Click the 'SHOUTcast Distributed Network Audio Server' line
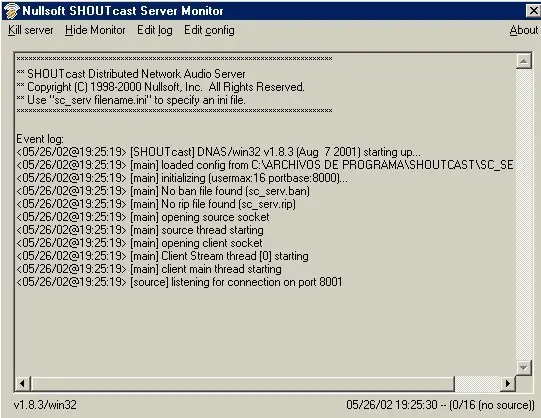Image resolution: width=541 pixels, height=418 pixels. click(131, 74)
